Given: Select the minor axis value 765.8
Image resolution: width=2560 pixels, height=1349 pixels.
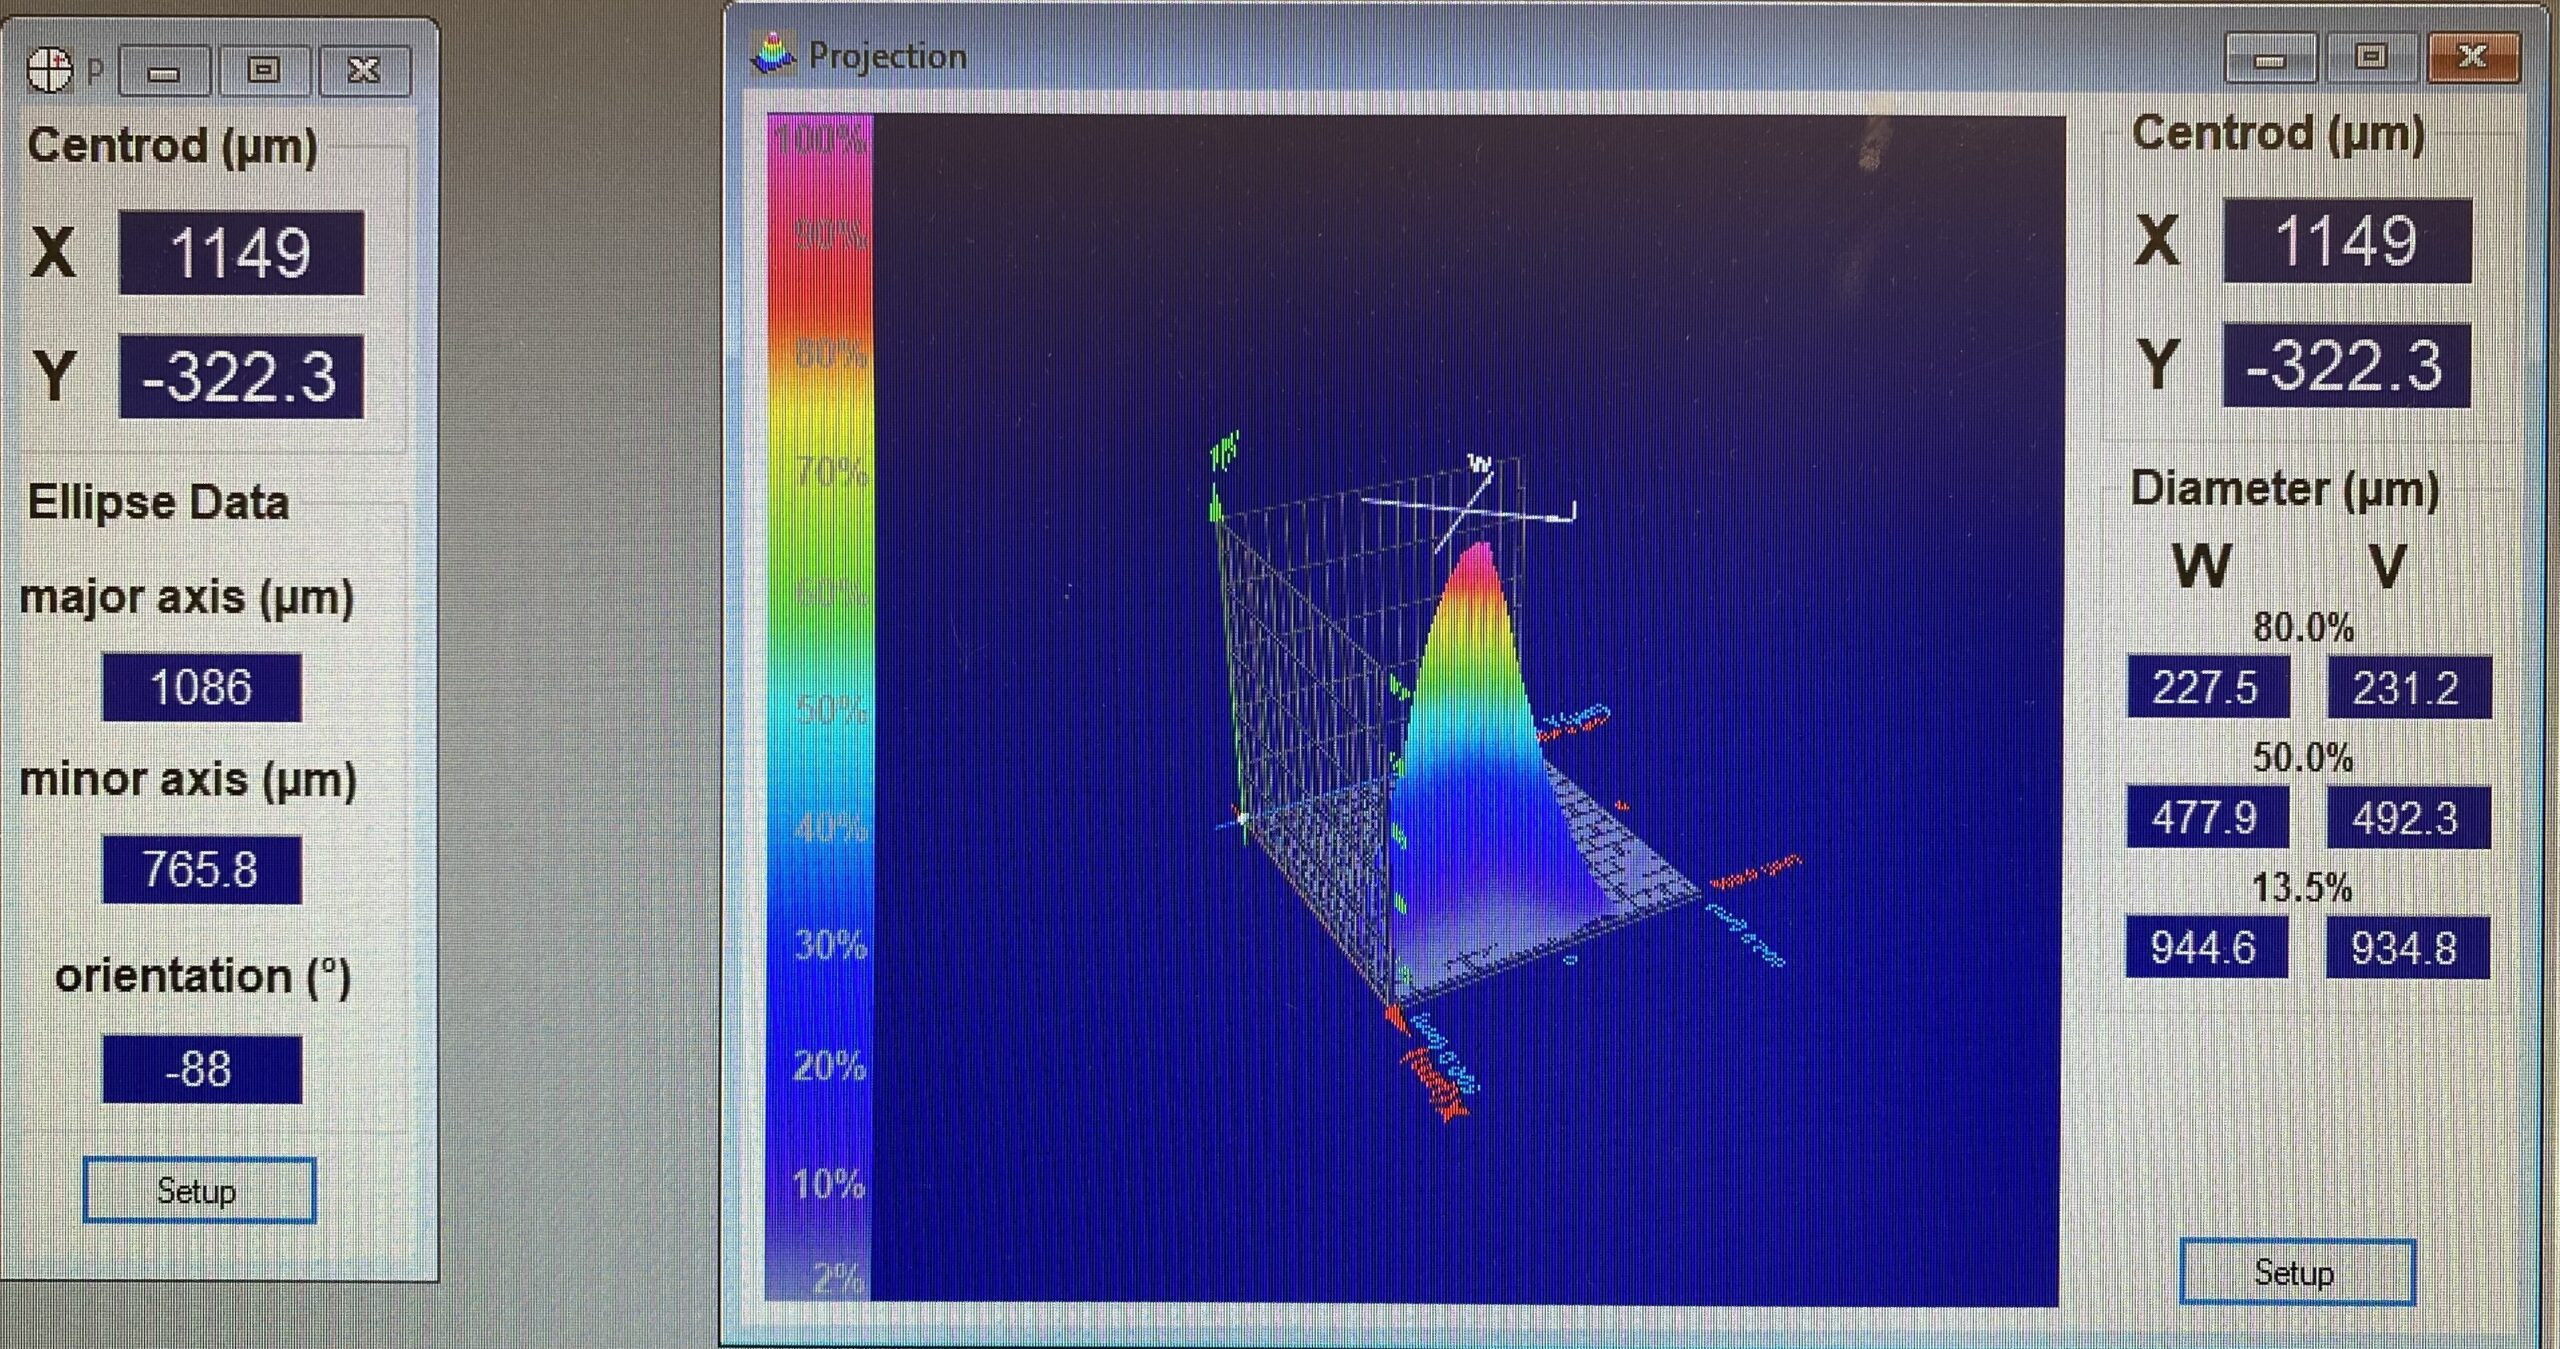Looking at the screenshot, I should [x=202, y=869].
